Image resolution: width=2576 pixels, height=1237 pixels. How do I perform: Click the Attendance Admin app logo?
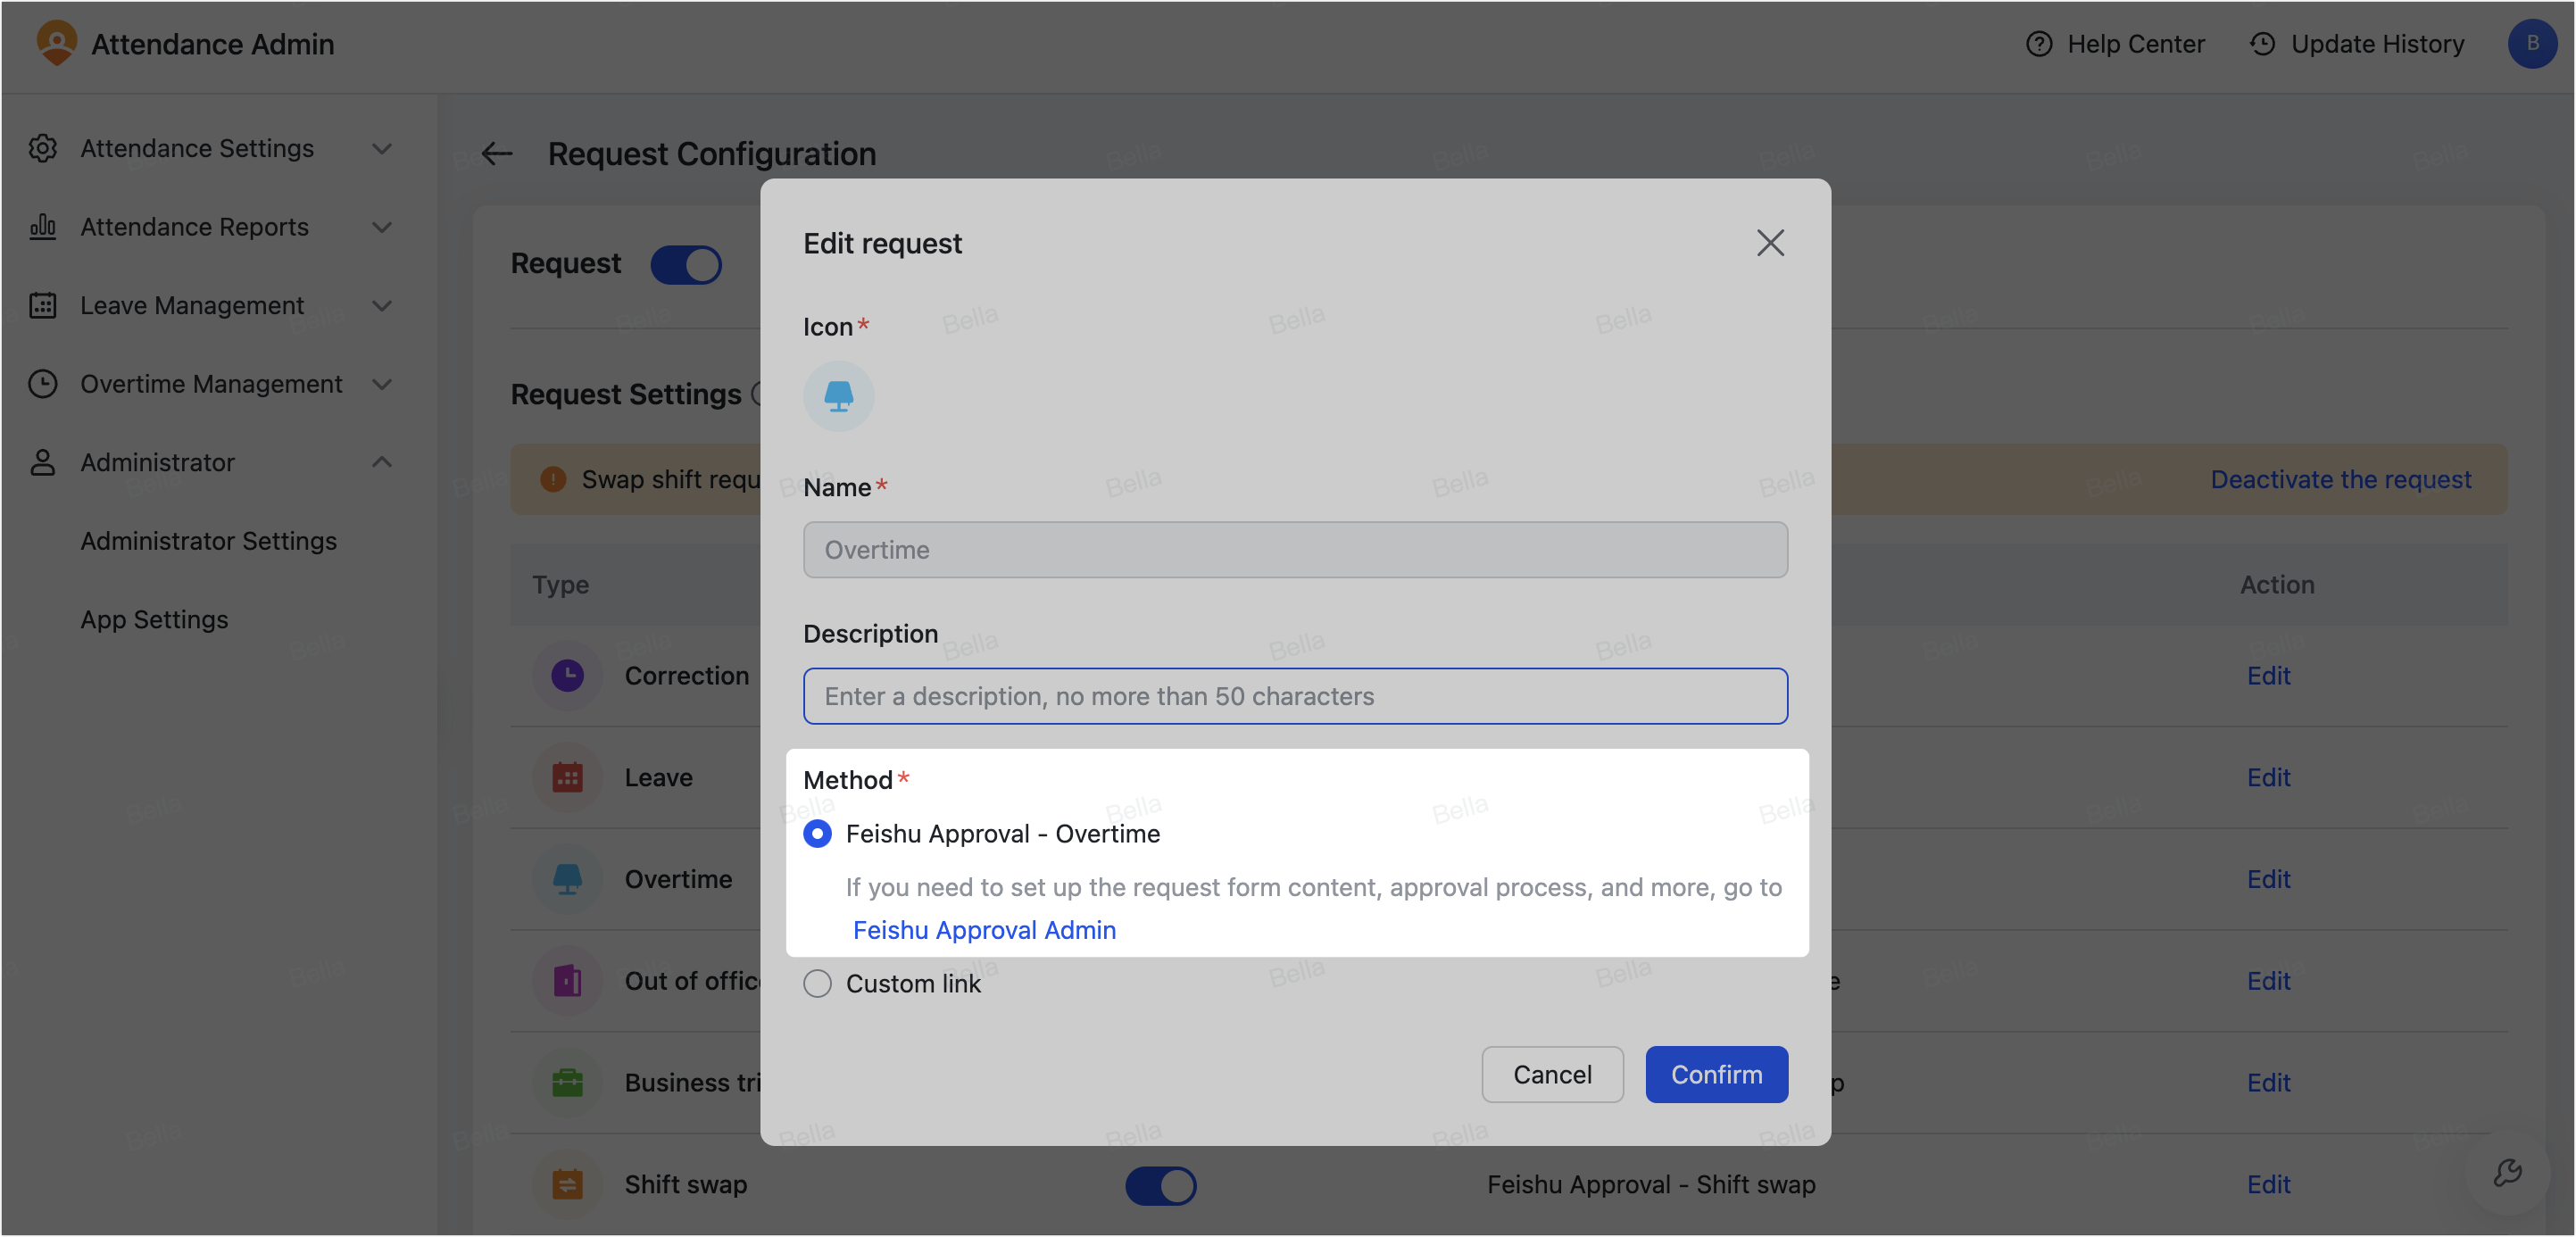coord(56,43)
